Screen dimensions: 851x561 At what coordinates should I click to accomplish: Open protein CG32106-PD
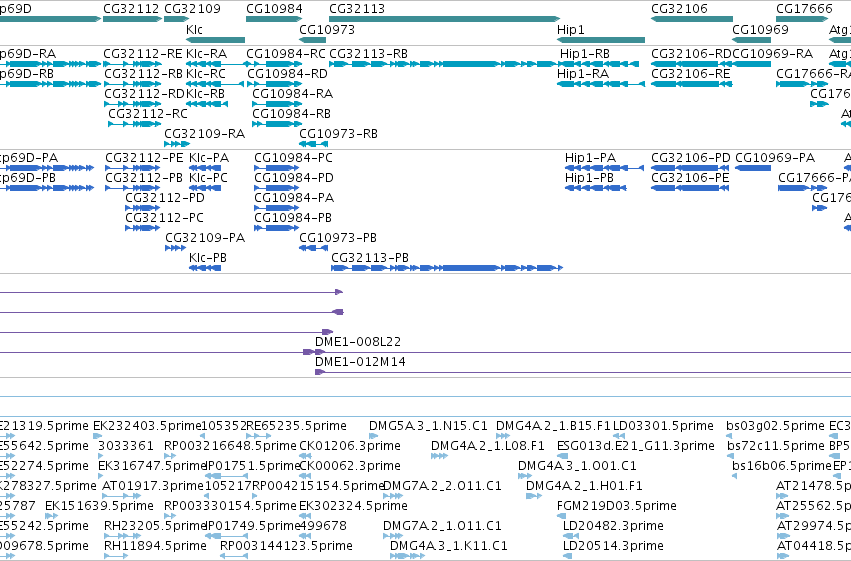[x=690, y=168]
